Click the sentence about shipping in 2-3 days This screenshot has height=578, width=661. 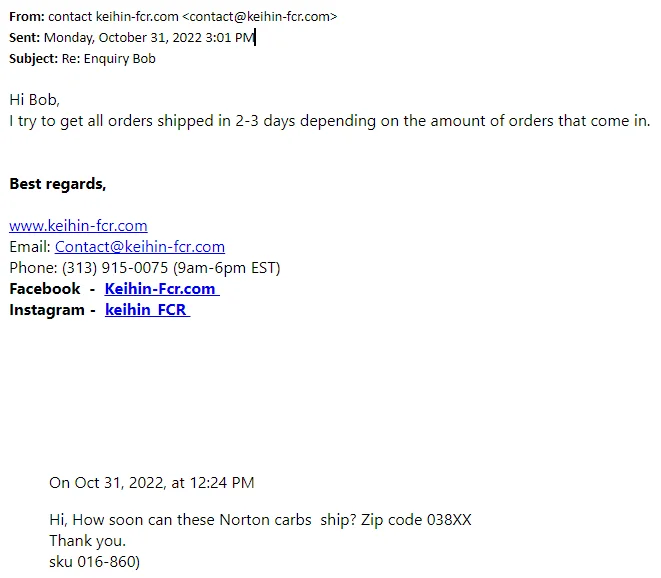329,121
